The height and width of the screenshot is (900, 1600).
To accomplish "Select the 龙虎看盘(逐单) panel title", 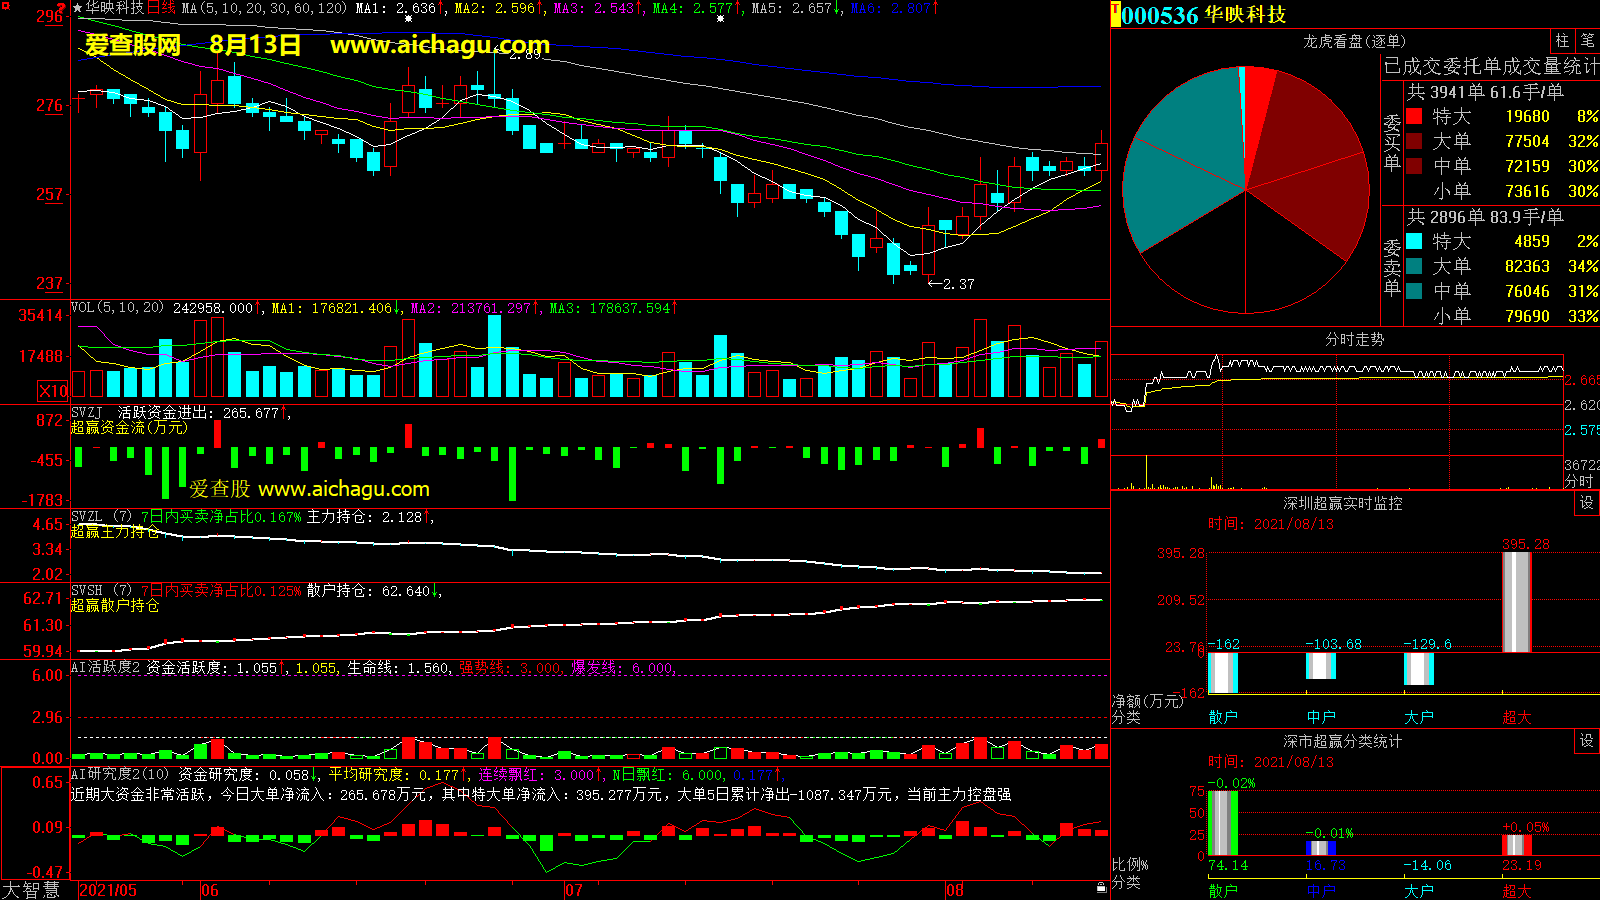I will point(1354,41).
